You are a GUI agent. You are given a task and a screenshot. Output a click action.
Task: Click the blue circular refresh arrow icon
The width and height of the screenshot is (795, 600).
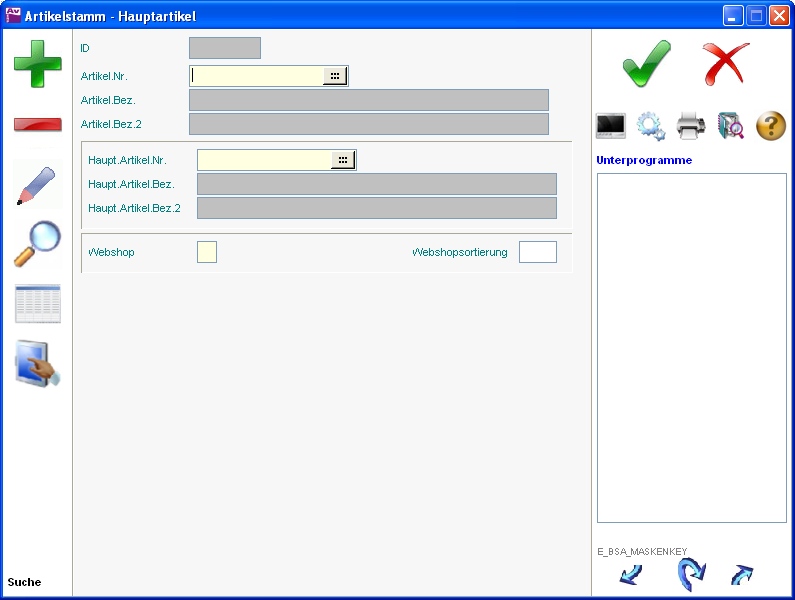tap(691, 575)
